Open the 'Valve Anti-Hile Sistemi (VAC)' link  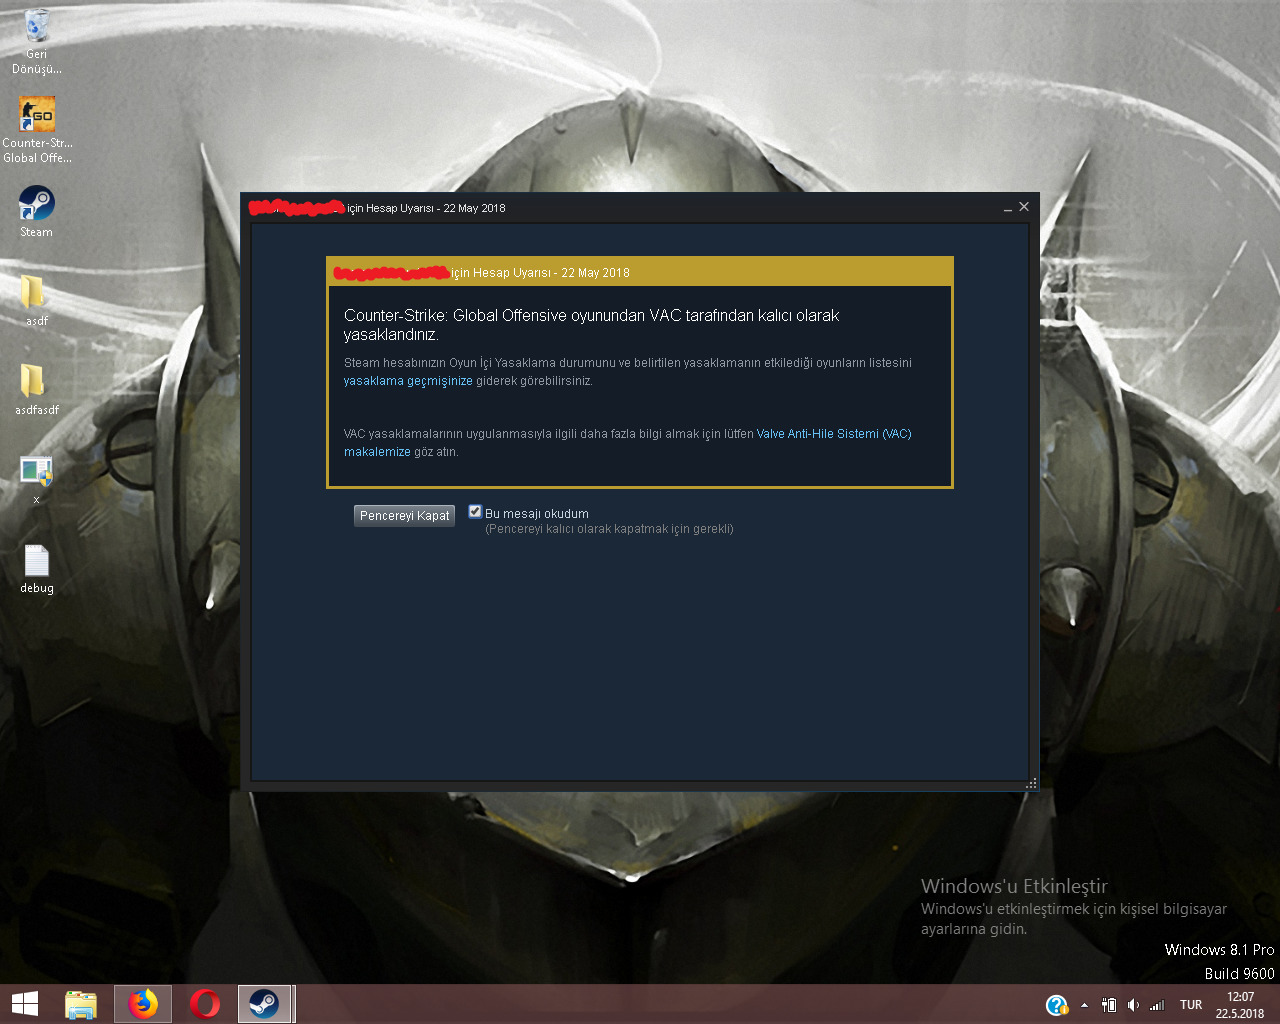pyautogui.click(x=834, y=434)
